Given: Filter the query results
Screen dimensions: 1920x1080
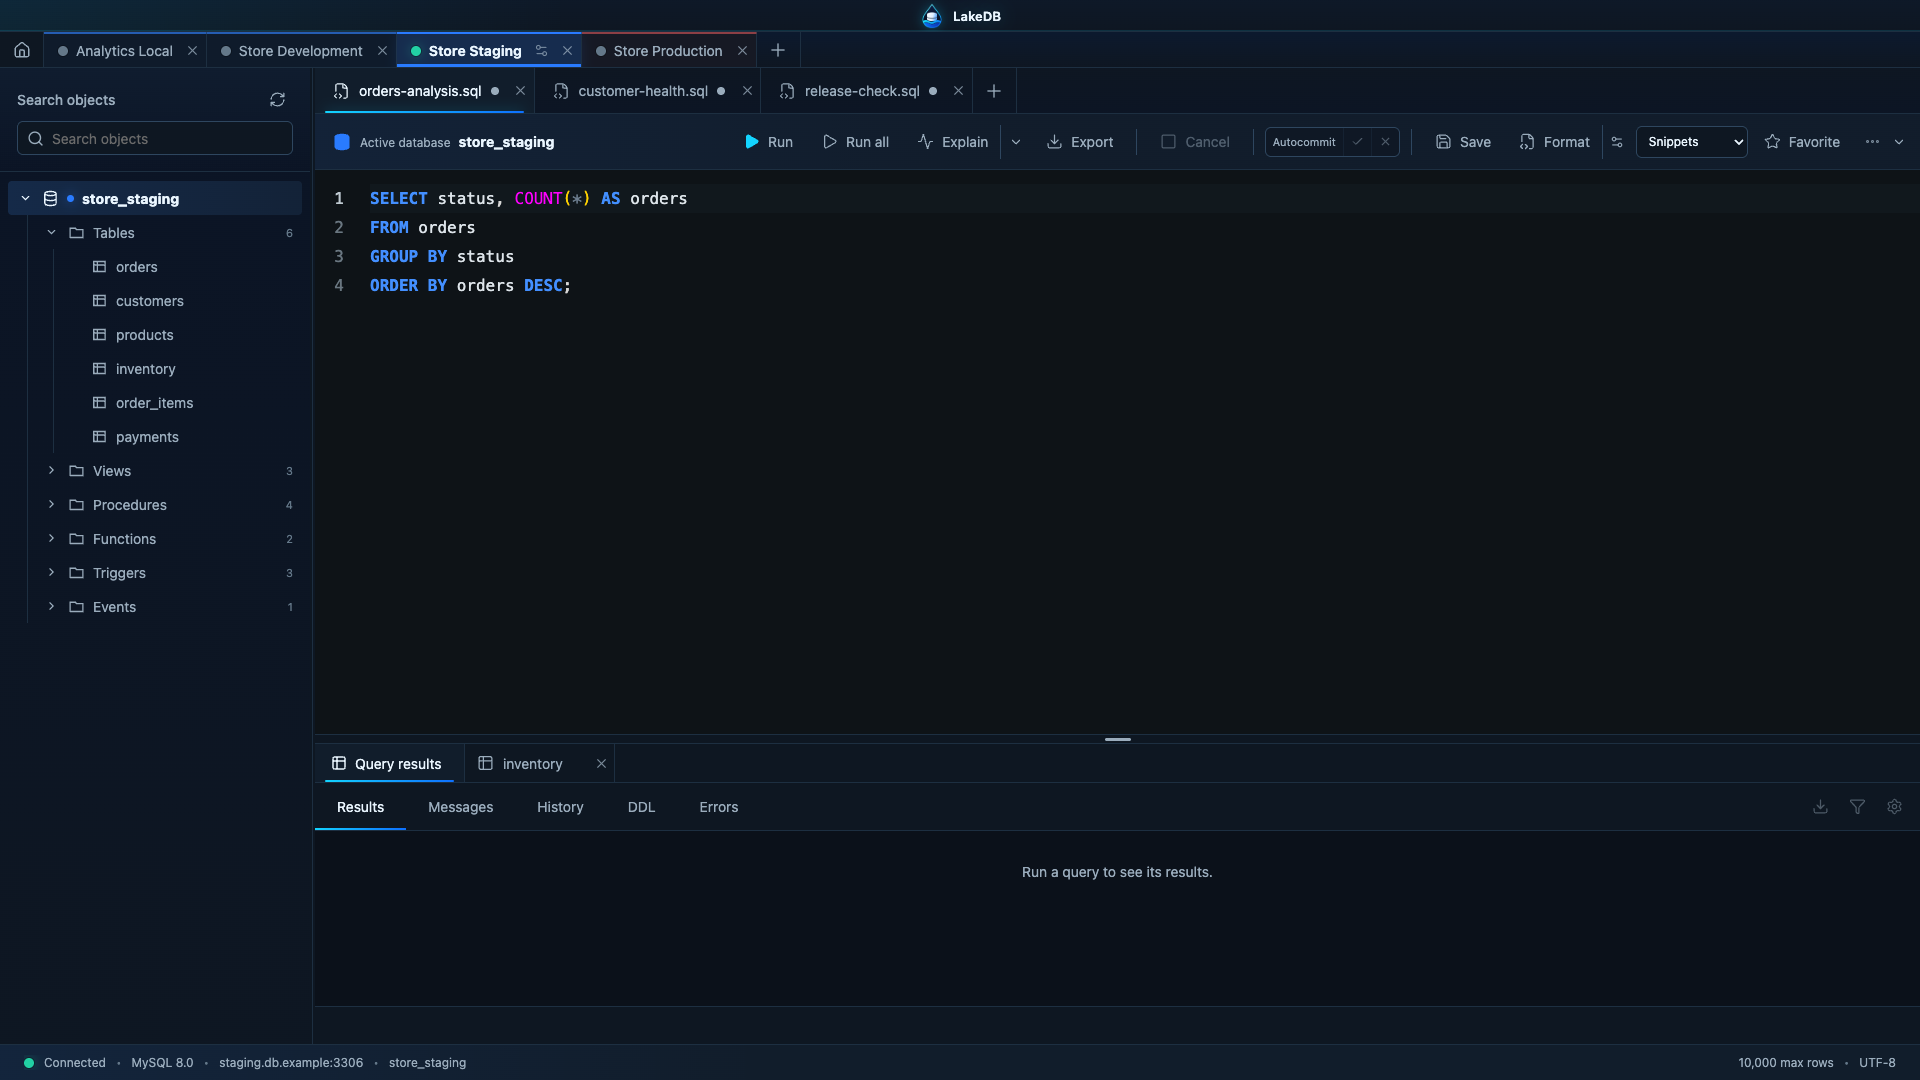Looking at the screenshot, I should (1857, 807).
